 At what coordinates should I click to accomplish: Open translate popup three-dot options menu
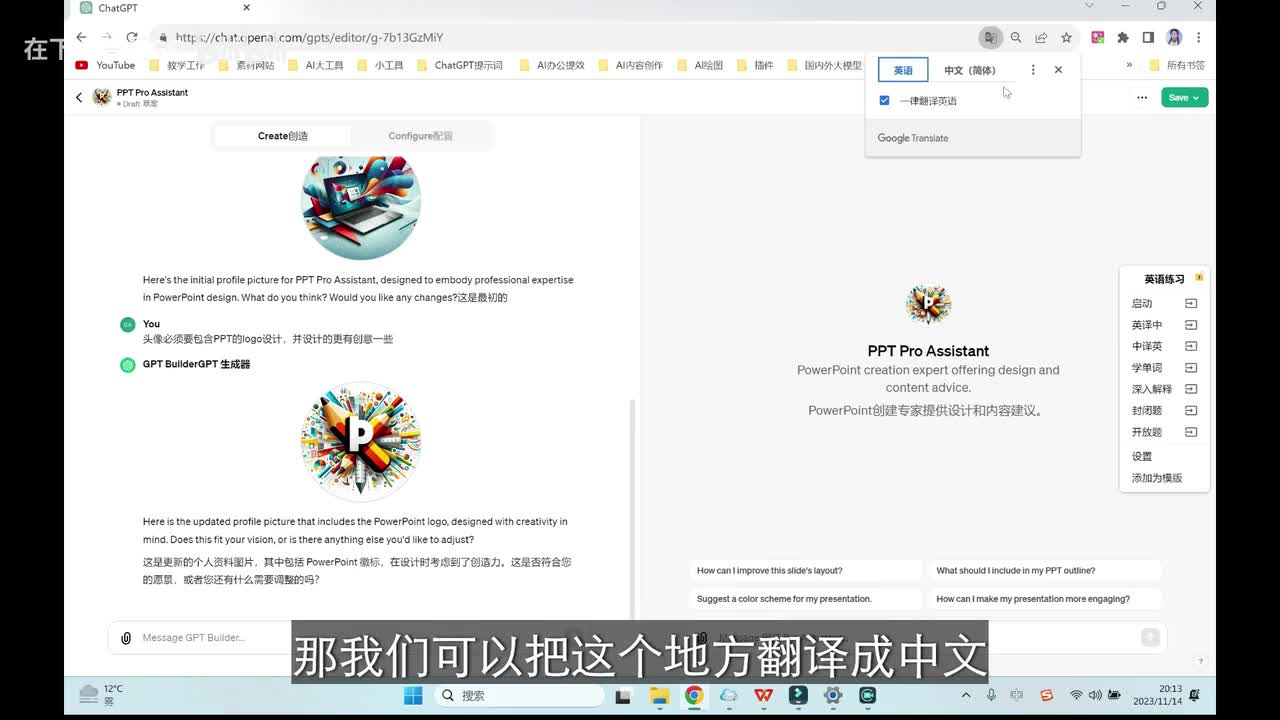pos(1033,70)
